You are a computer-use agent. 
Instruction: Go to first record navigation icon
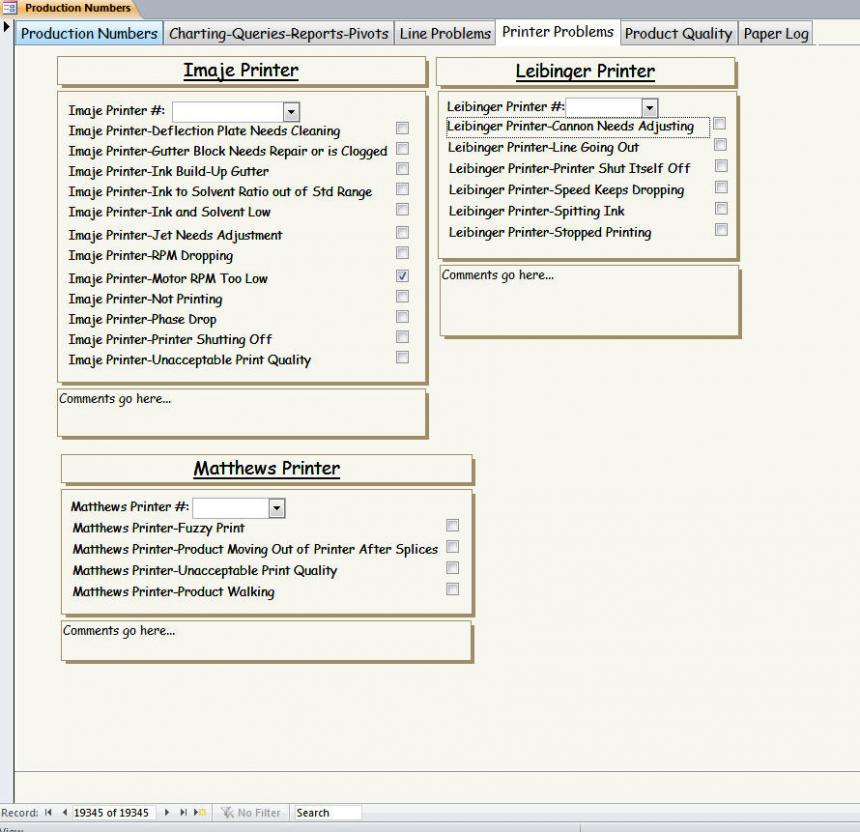click(x=48, y=812)
